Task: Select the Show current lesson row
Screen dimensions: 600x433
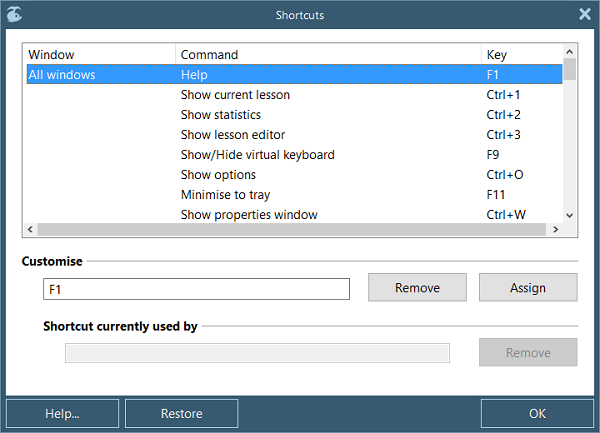Action: 295,94
